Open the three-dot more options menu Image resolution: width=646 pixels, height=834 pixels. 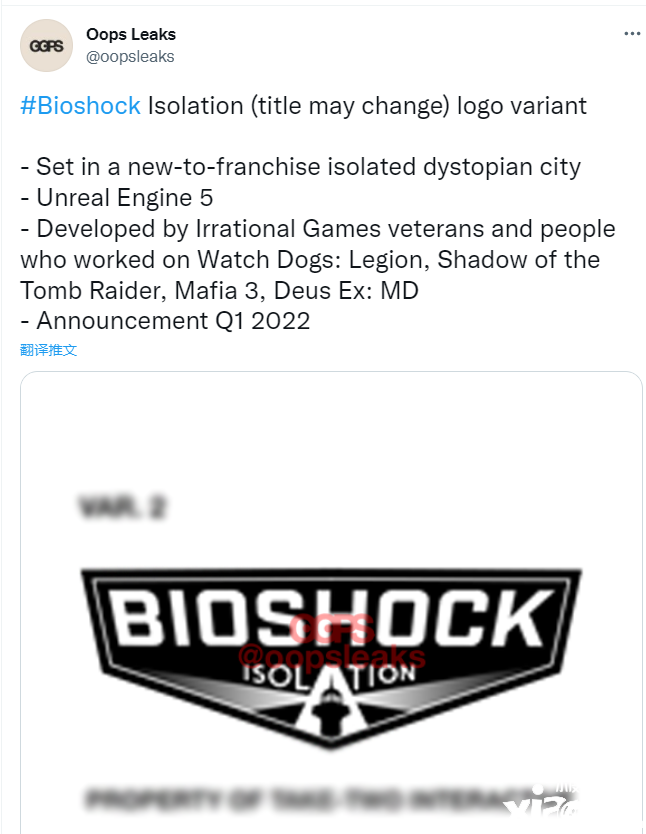pyautogui.click(x=632, y=34)
